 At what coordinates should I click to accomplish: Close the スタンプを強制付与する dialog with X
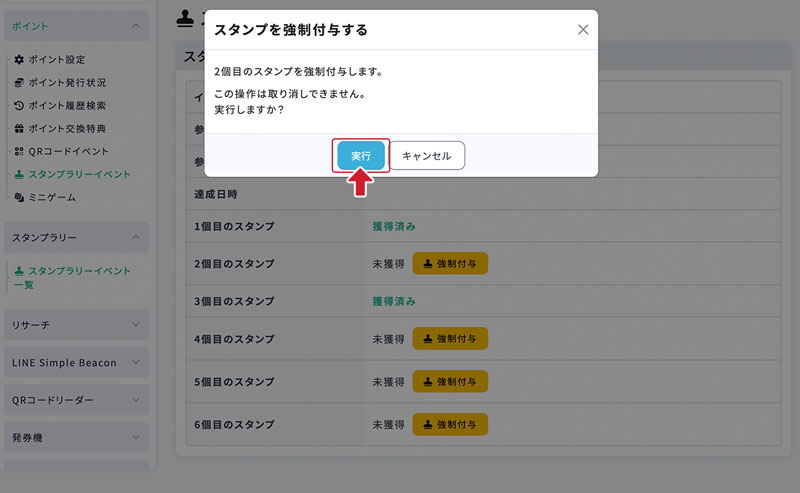point(583,30)
